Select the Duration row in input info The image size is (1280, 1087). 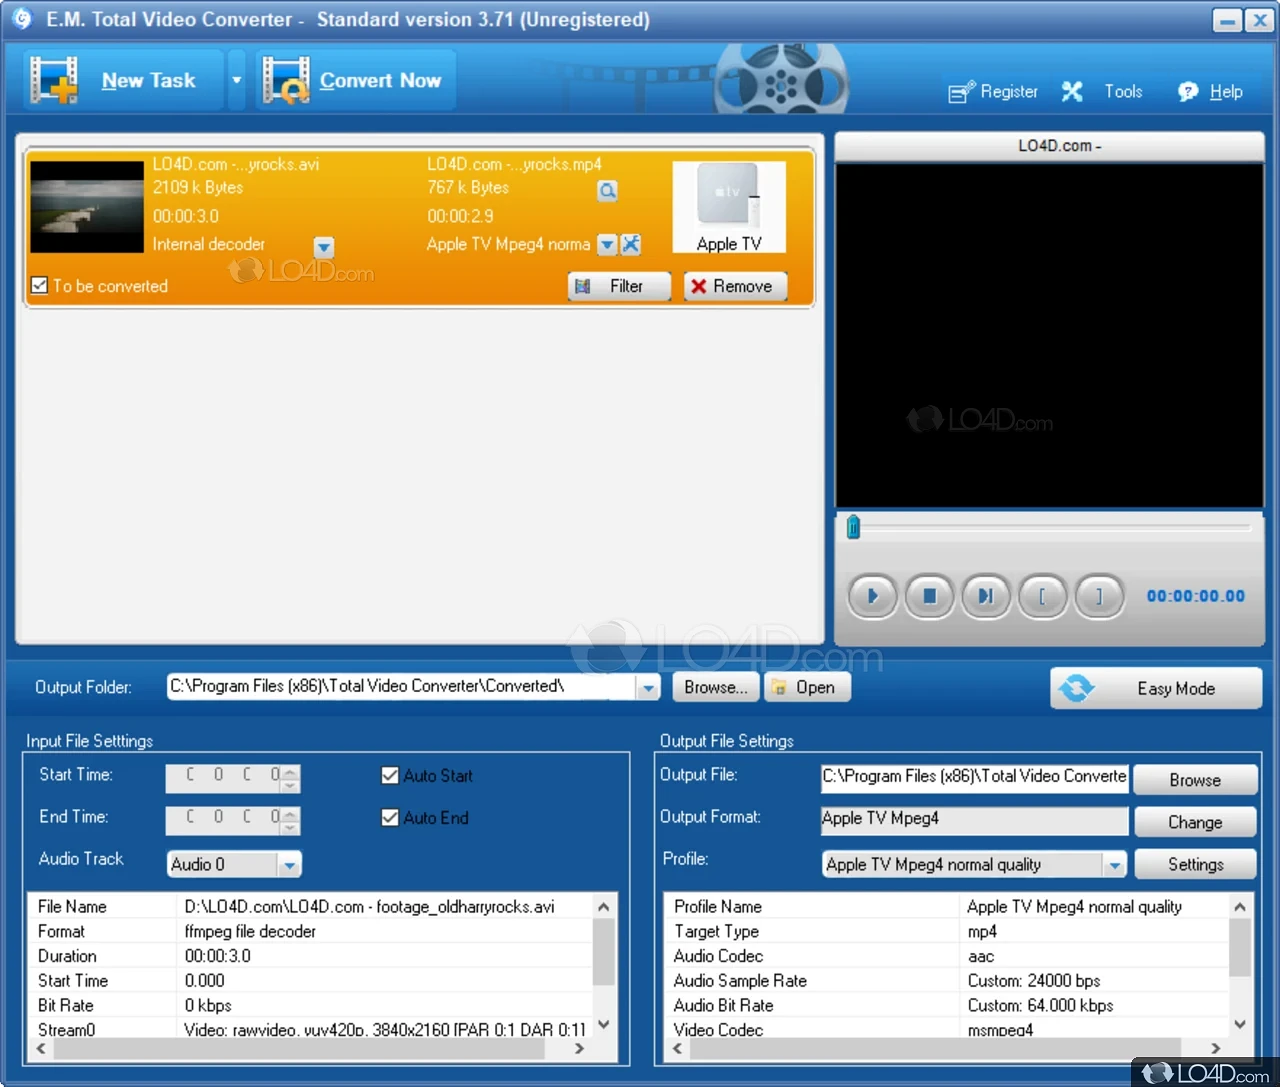[311, 956]
